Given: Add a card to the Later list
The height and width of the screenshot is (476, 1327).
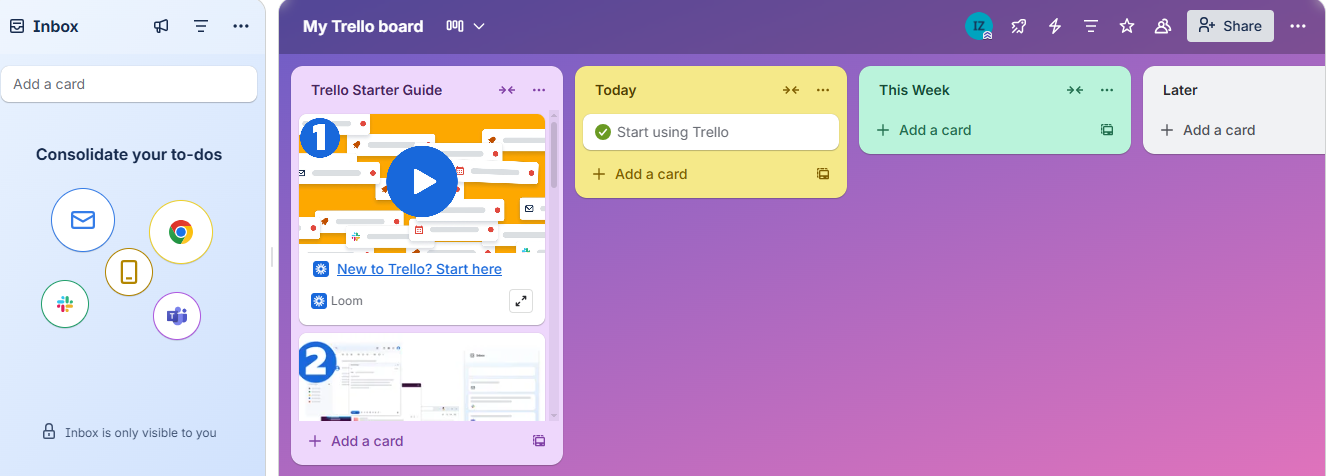Looking at the screenshot, I should coord(1209,130).
